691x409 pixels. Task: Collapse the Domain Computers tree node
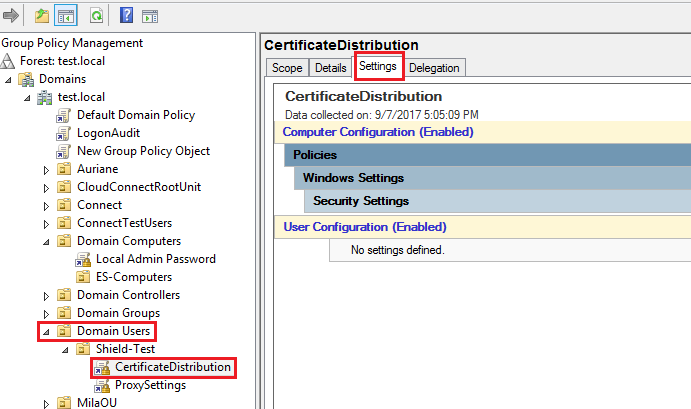tap(46, 242)
